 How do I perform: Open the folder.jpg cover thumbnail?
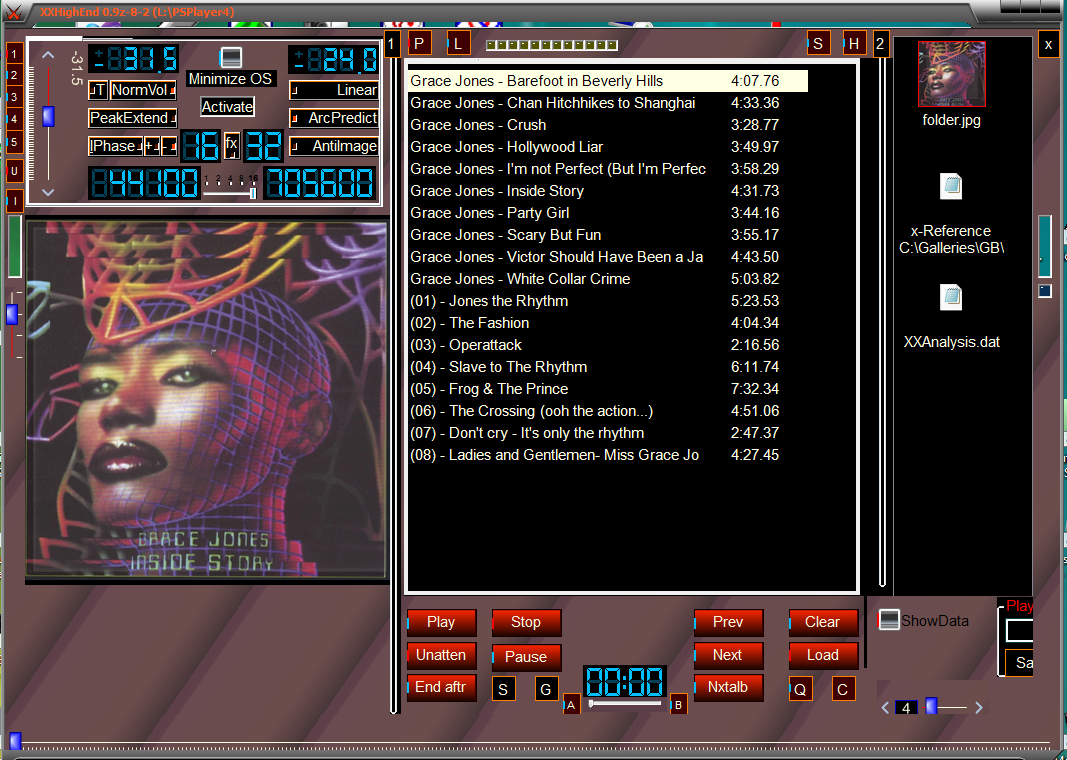tap(951, 73)
